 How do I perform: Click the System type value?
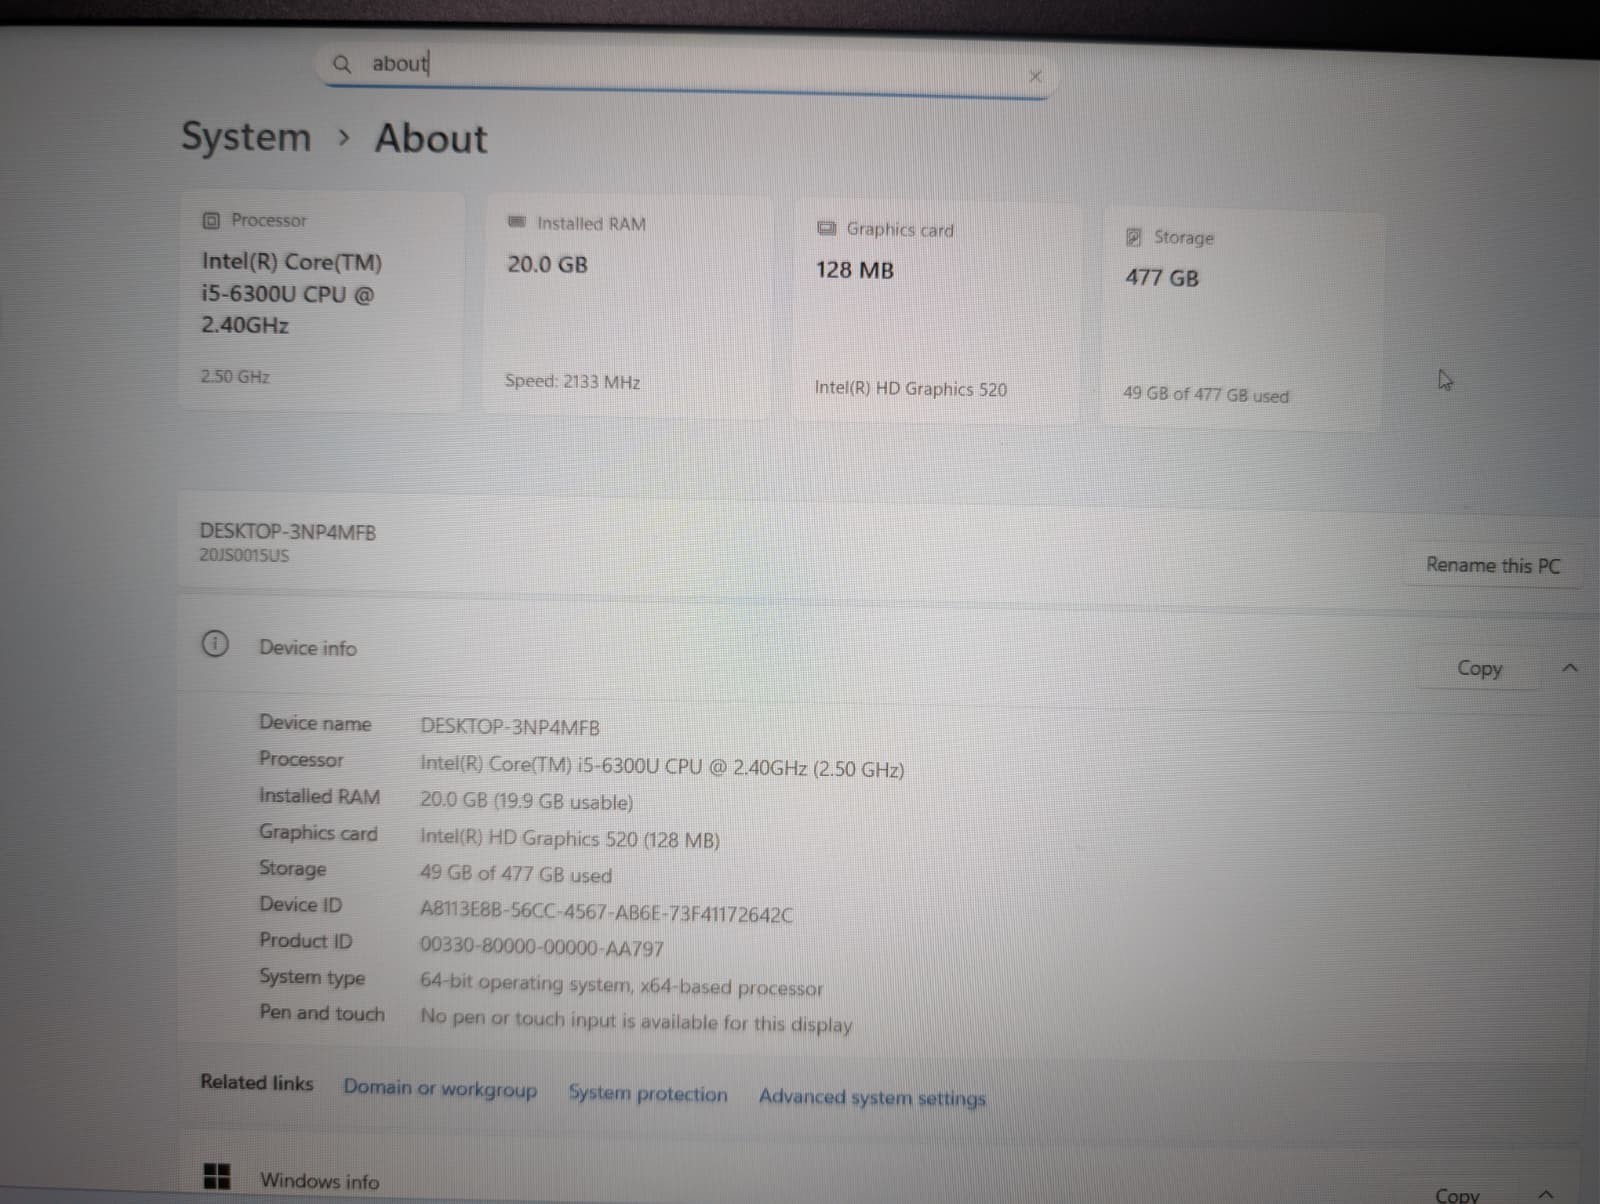point(621,985)
